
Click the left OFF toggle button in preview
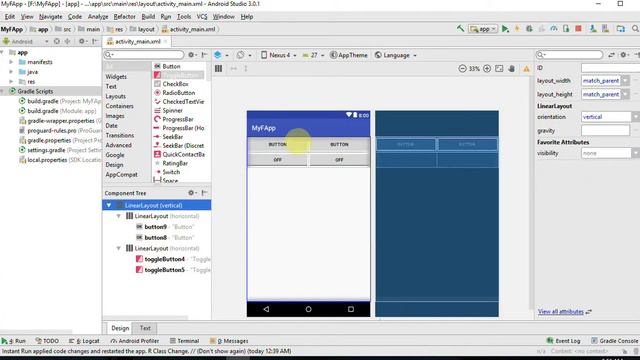[278, 160]
